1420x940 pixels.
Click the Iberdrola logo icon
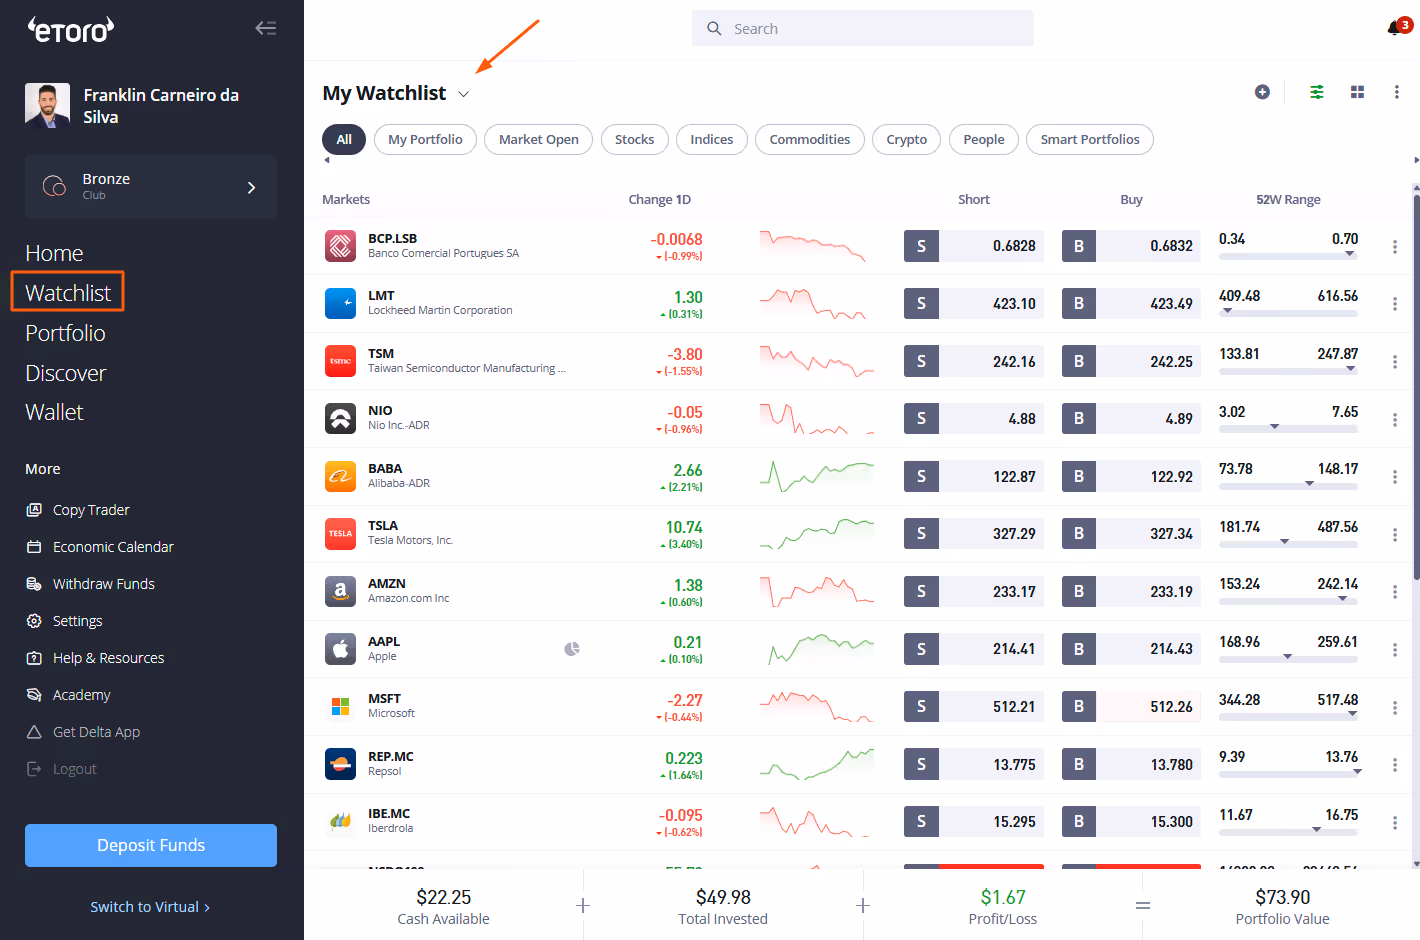pyautogui.click(x=340, y=821)
